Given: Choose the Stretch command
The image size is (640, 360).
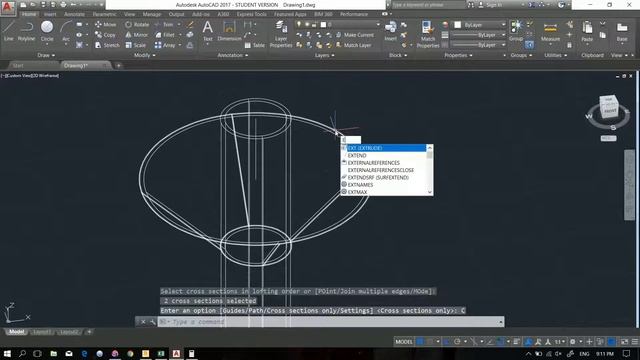Looking at the screenshot, I should pyautogui.click(x=107, y=45).
